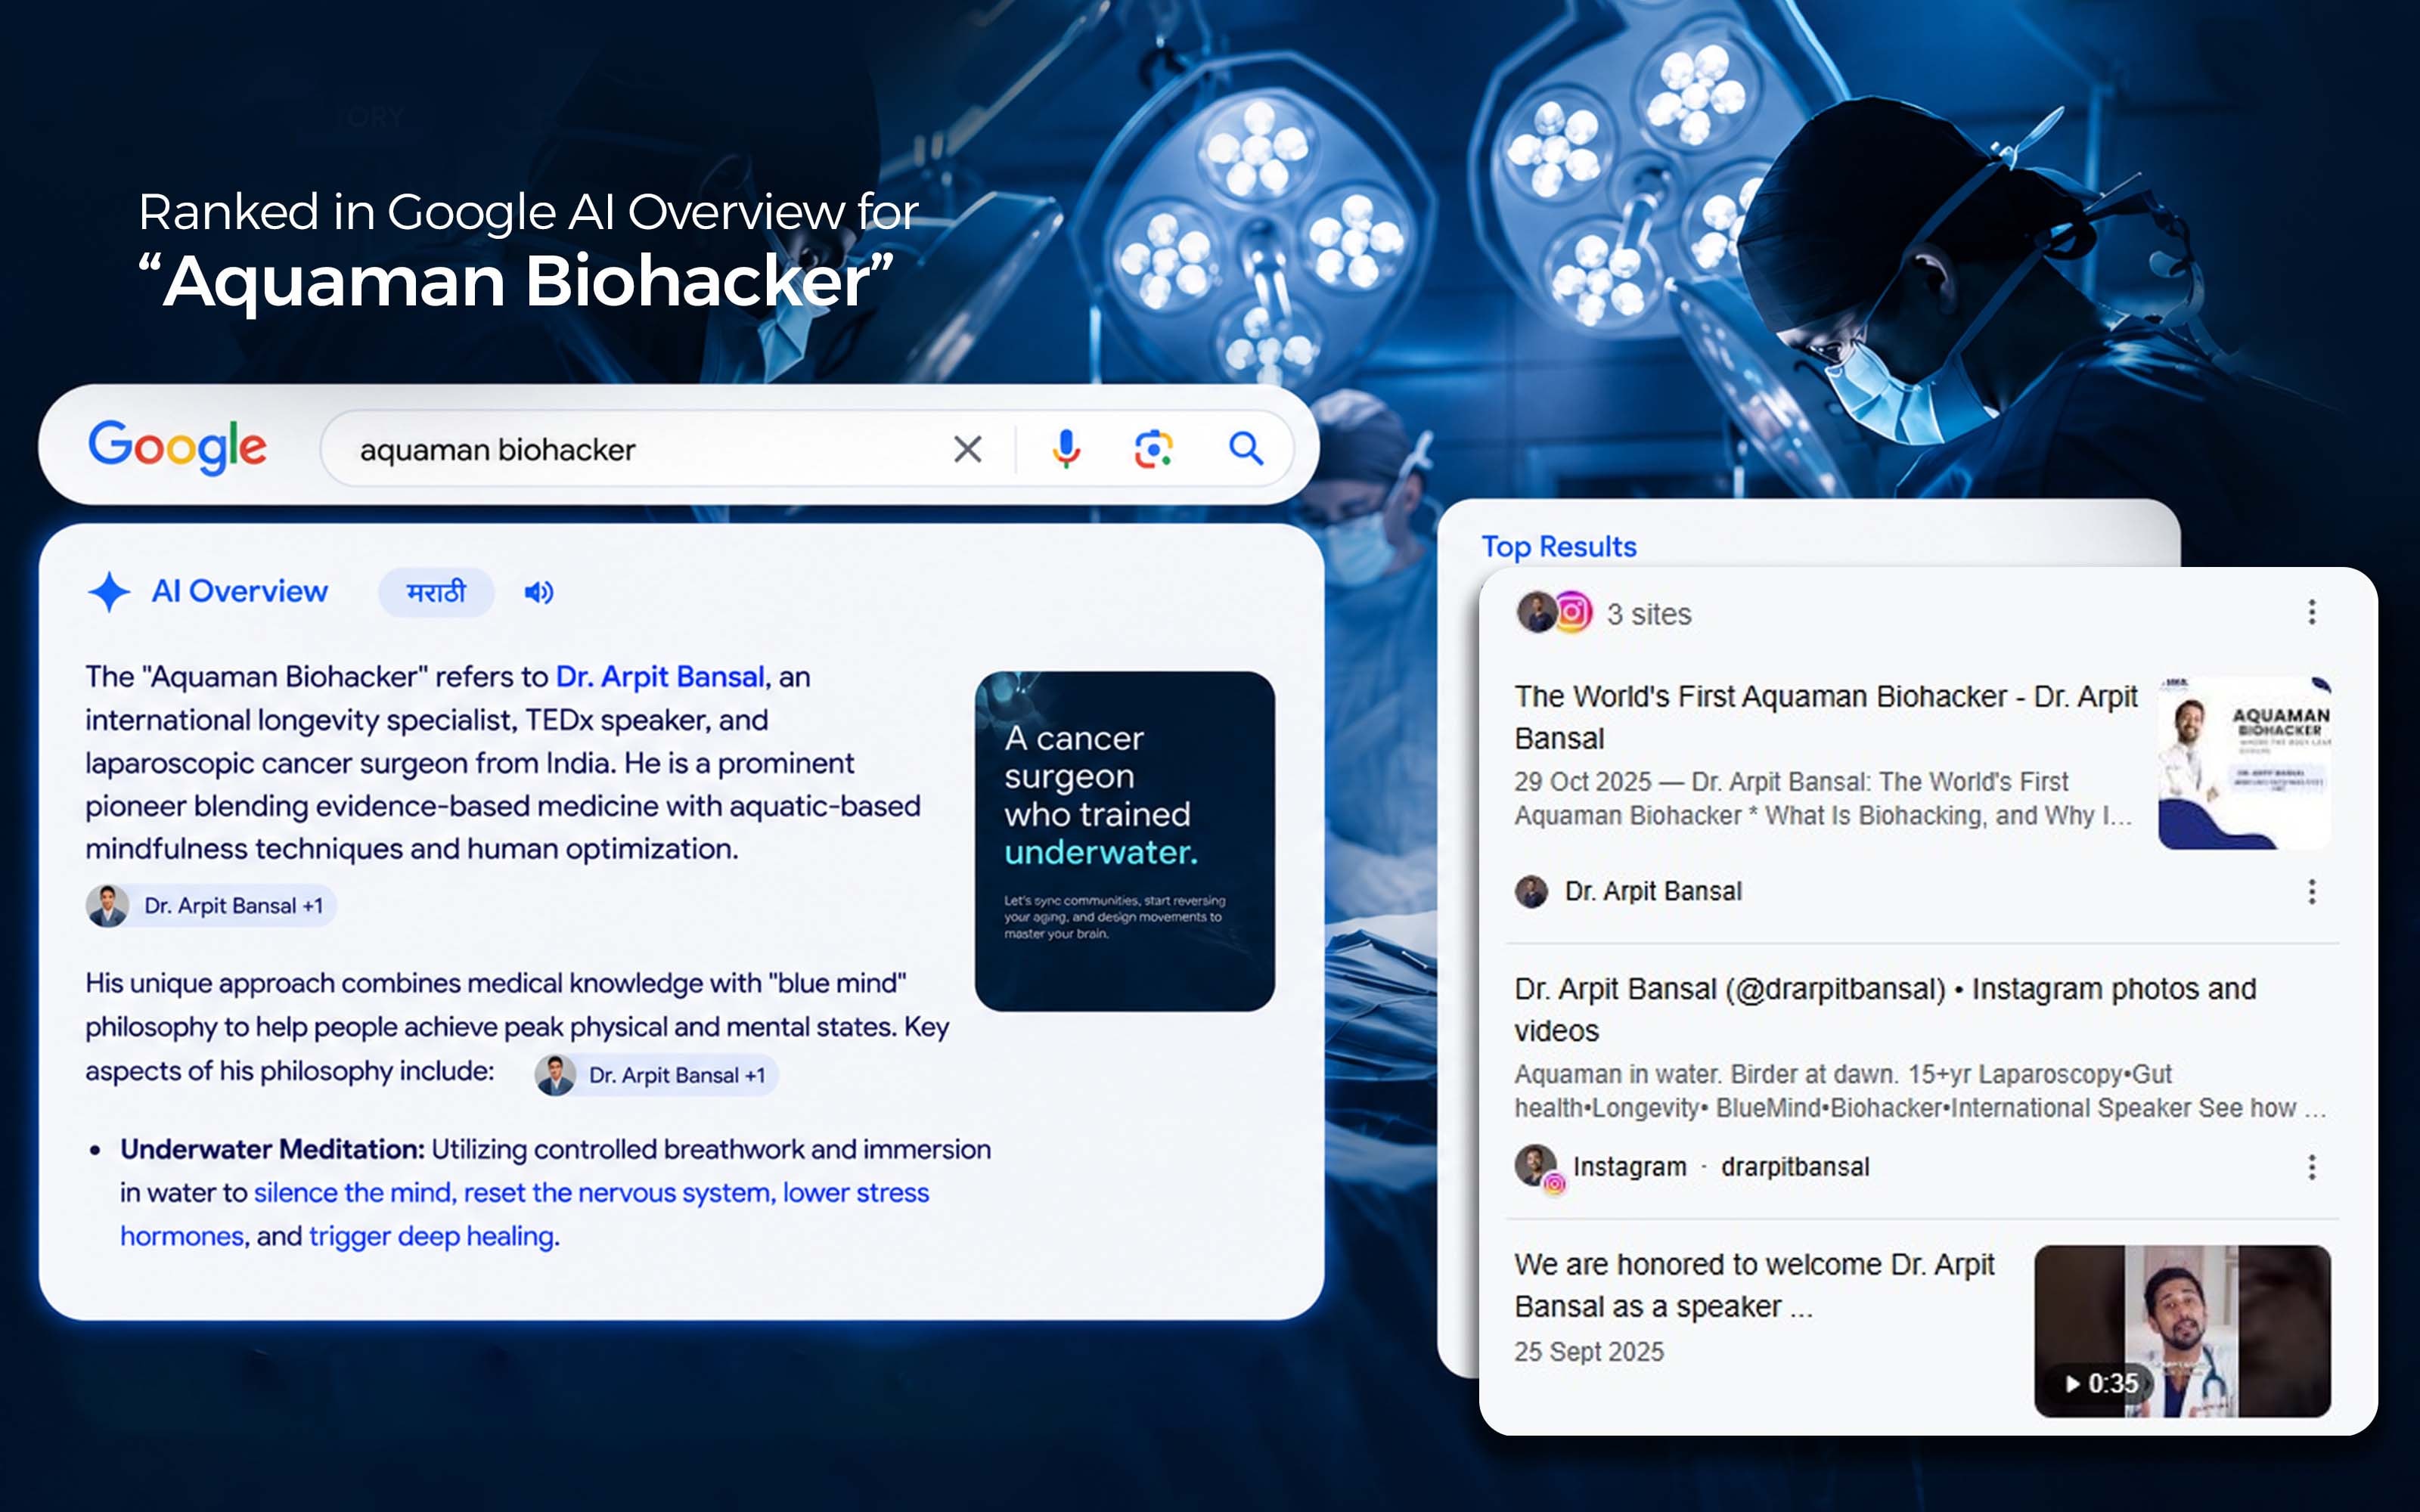Switch AI Overview to Marathi language
2420x1512 pixels.
point(436,592)
